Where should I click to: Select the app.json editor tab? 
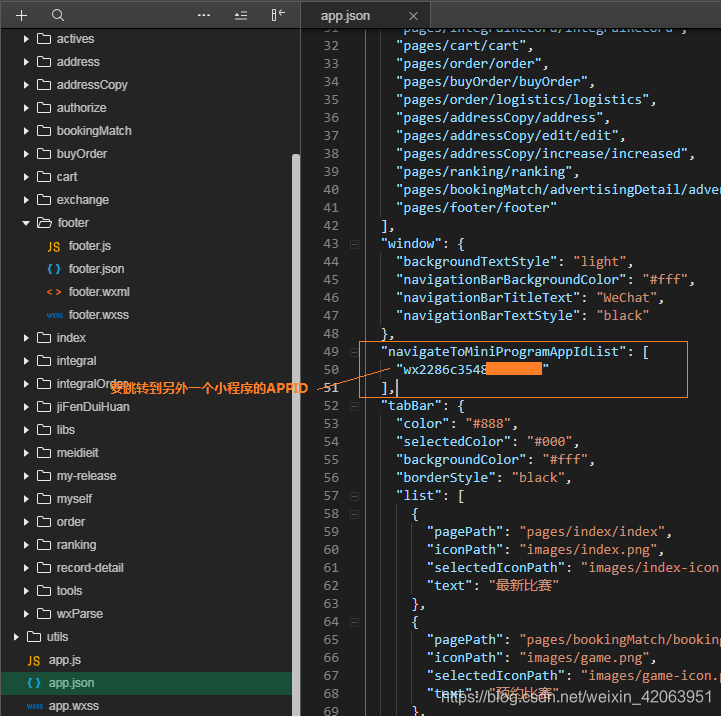[x=345, y=16]
